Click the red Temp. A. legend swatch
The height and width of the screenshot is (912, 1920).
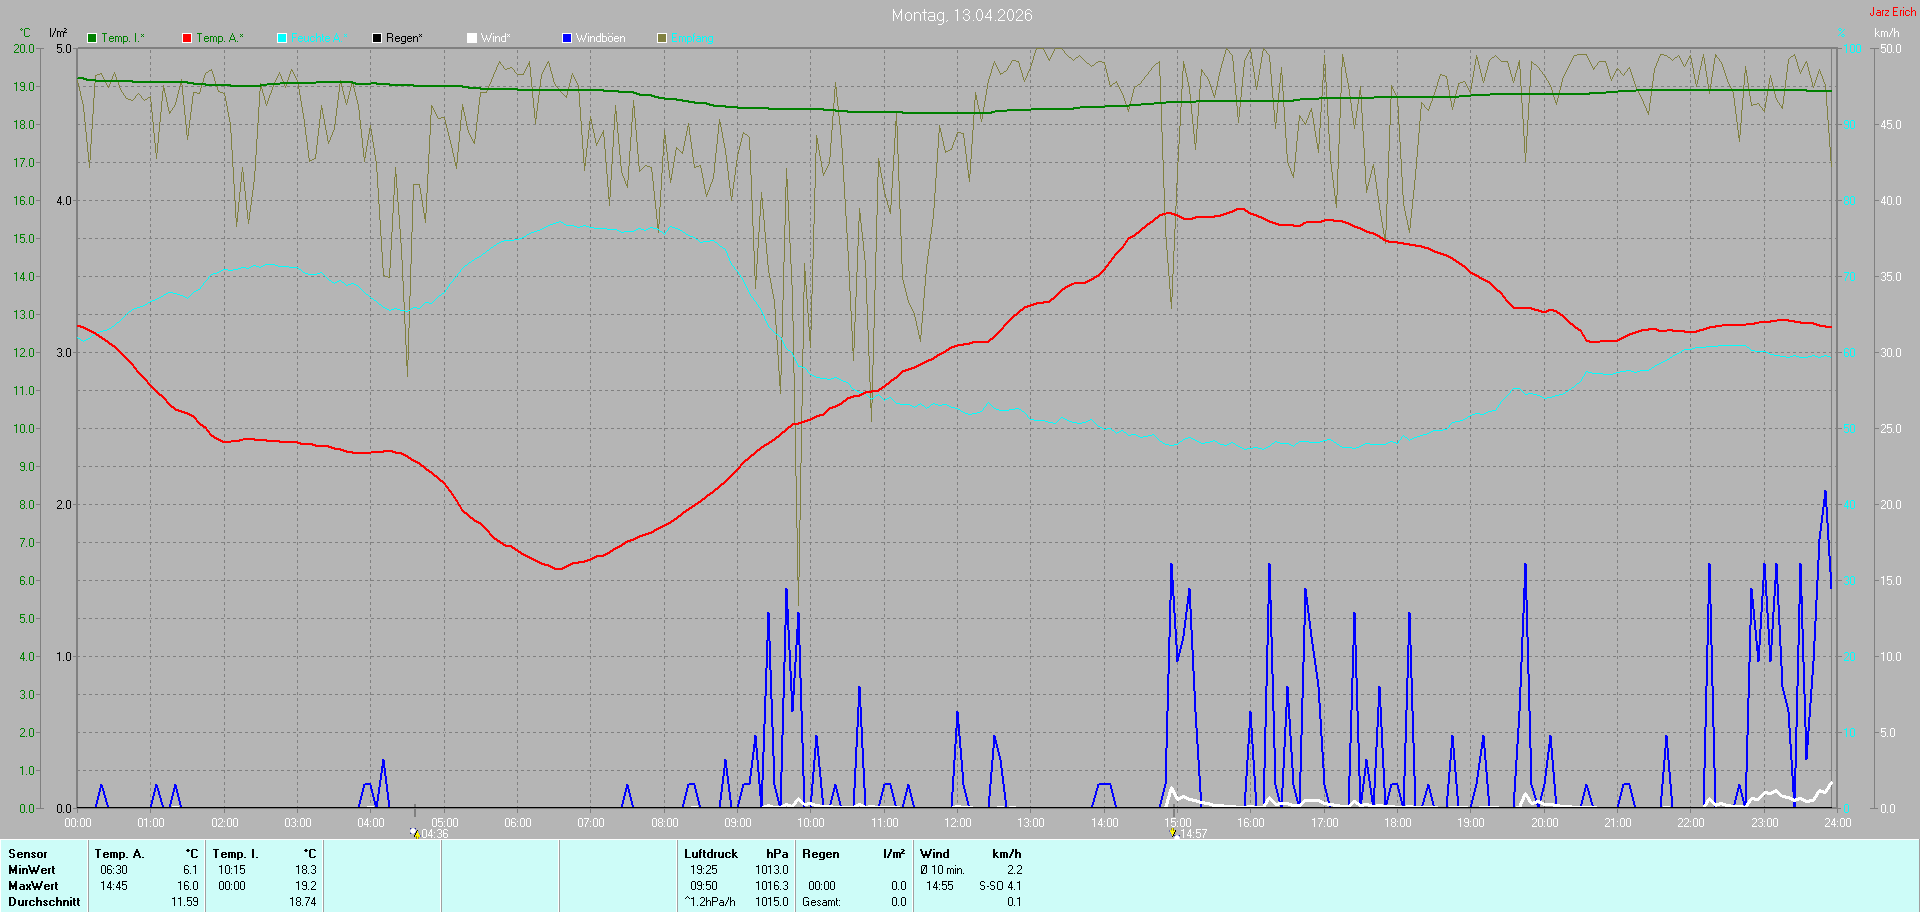187,38
